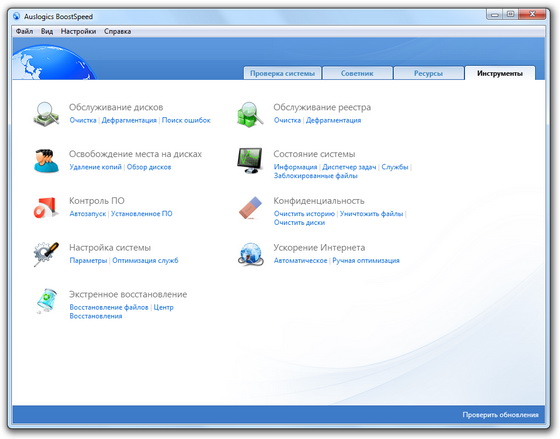
Task: Click Очистить диски link
Action: 299,223
